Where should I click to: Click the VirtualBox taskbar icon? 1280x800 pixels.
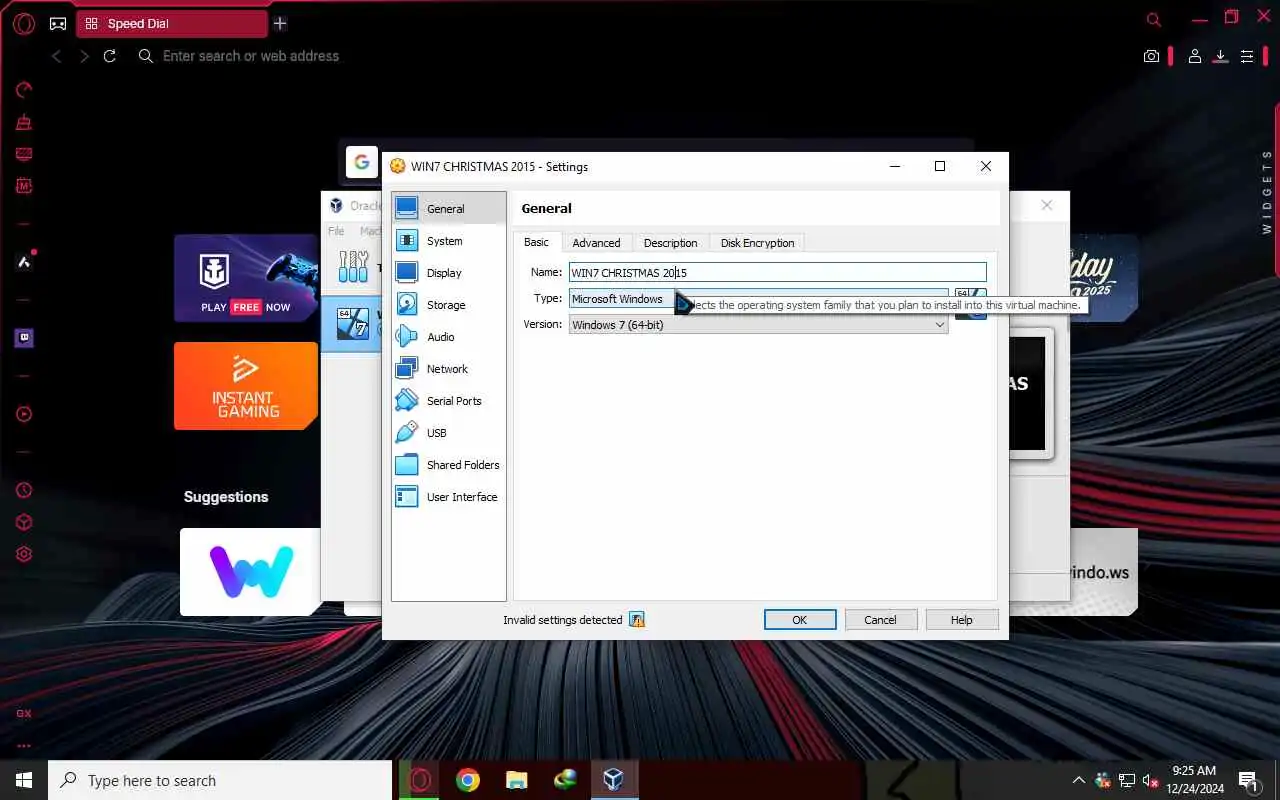(x=613, y=781)
